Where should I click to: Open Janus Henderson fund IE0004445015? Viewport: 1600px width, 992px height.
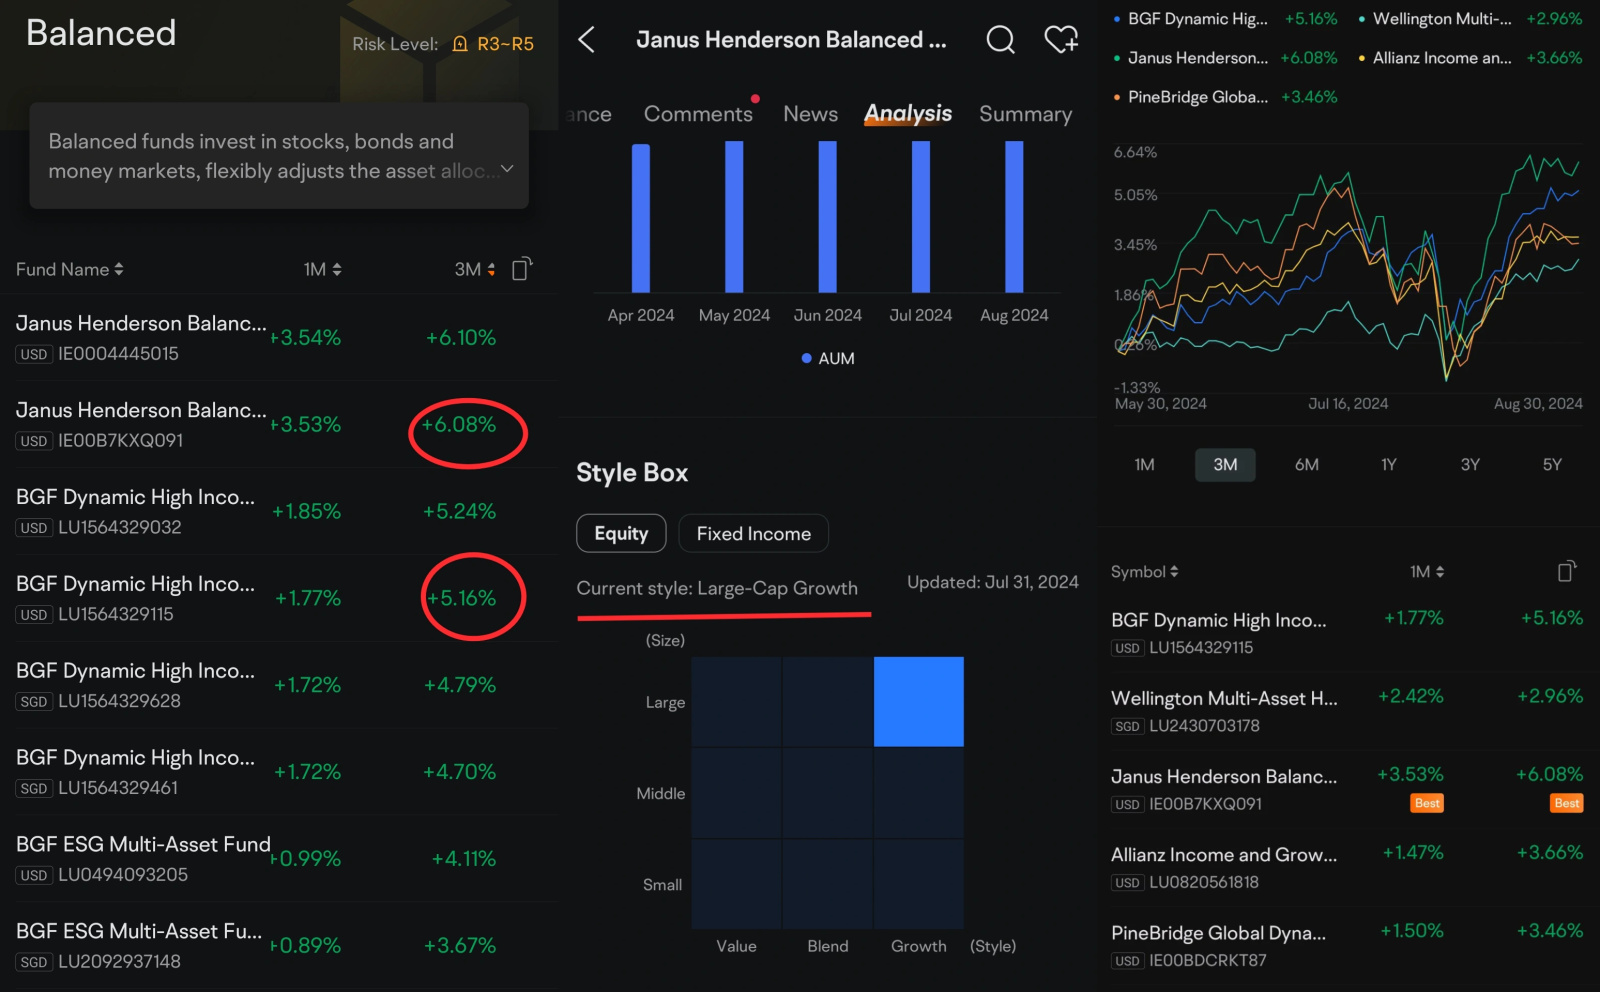click(x=279, y=337)
